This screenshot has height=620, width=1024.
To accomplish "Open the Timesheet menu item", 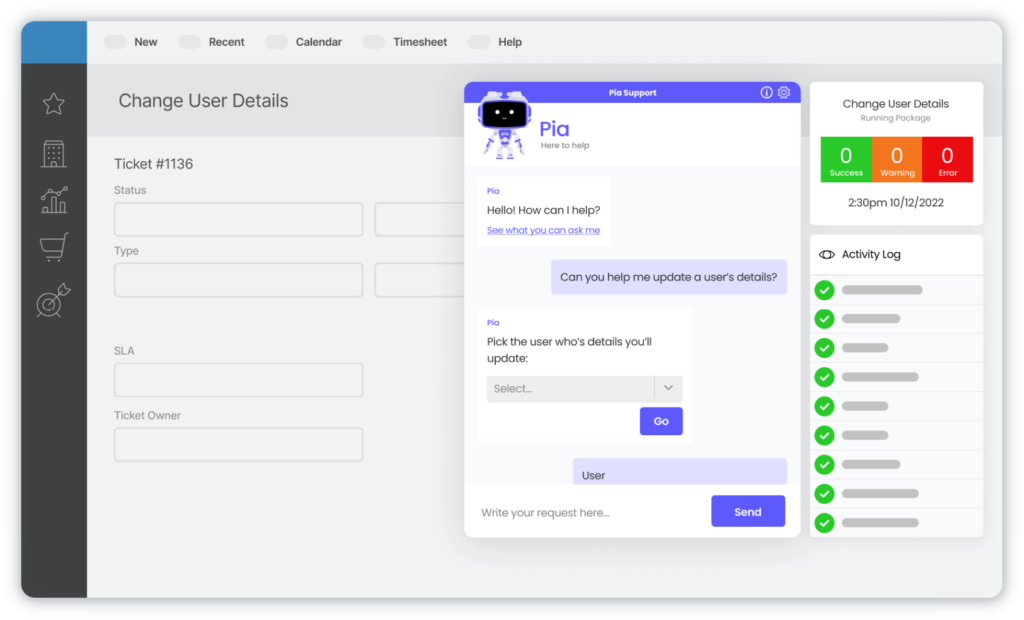I will [x=420, y=42].
